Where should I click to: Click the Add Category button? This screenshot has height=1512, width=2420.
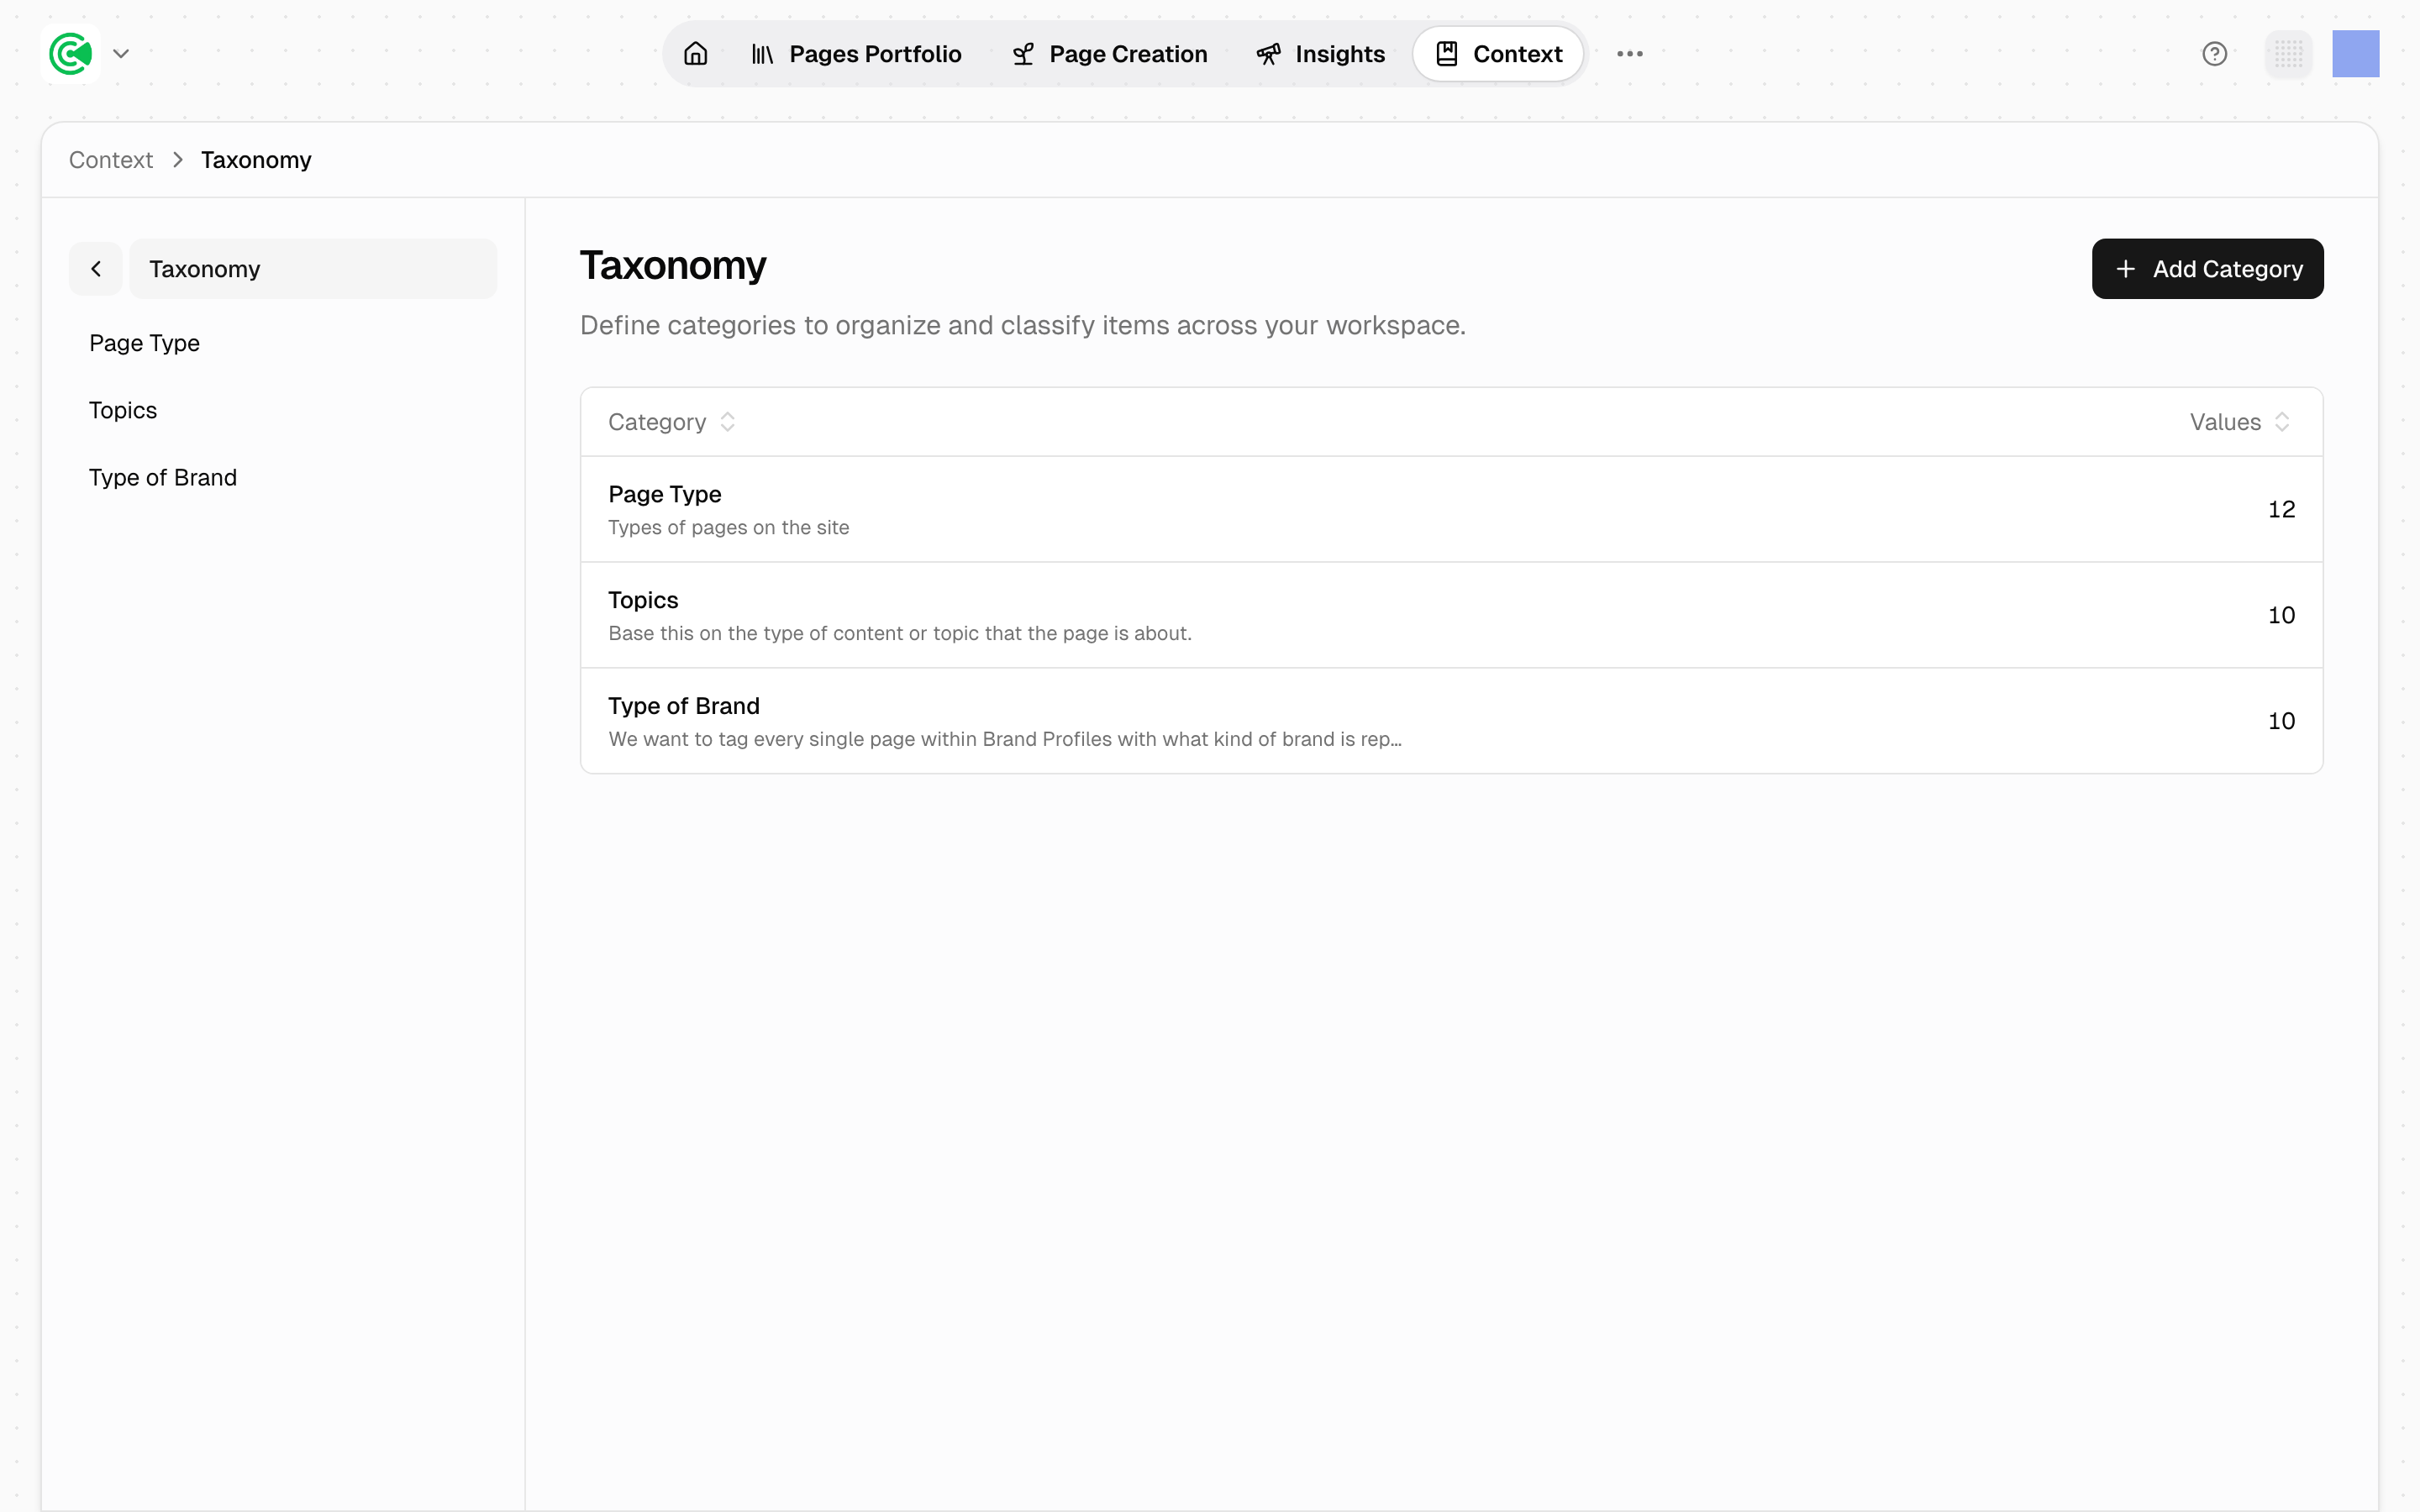pos(2207,269)
